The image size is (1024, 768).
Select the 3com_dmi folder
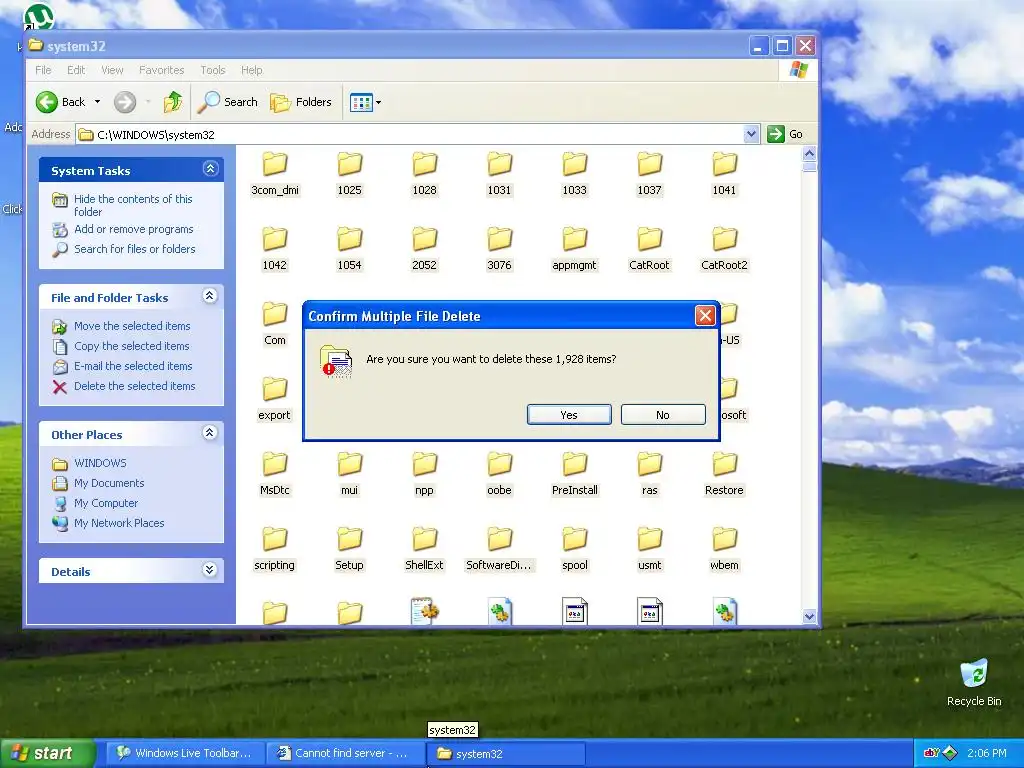tap(275, 174)
